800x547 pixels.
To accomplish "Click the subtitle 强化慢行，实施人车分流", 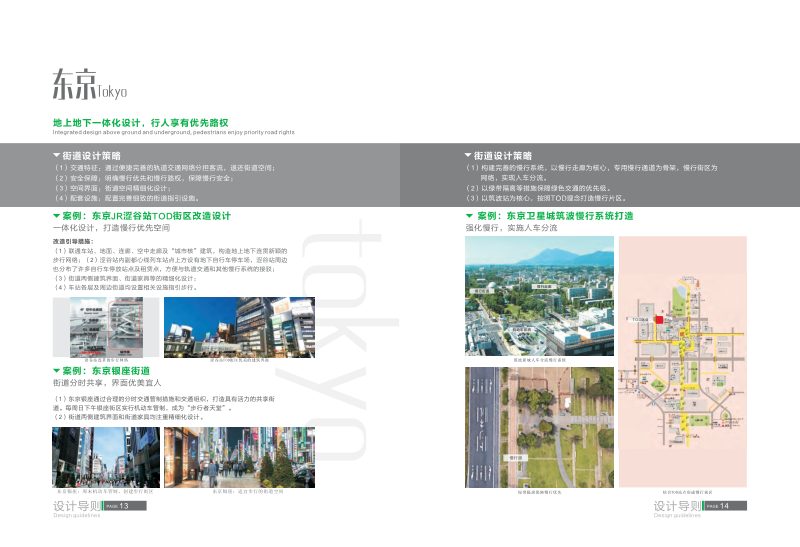I will 511,228.
